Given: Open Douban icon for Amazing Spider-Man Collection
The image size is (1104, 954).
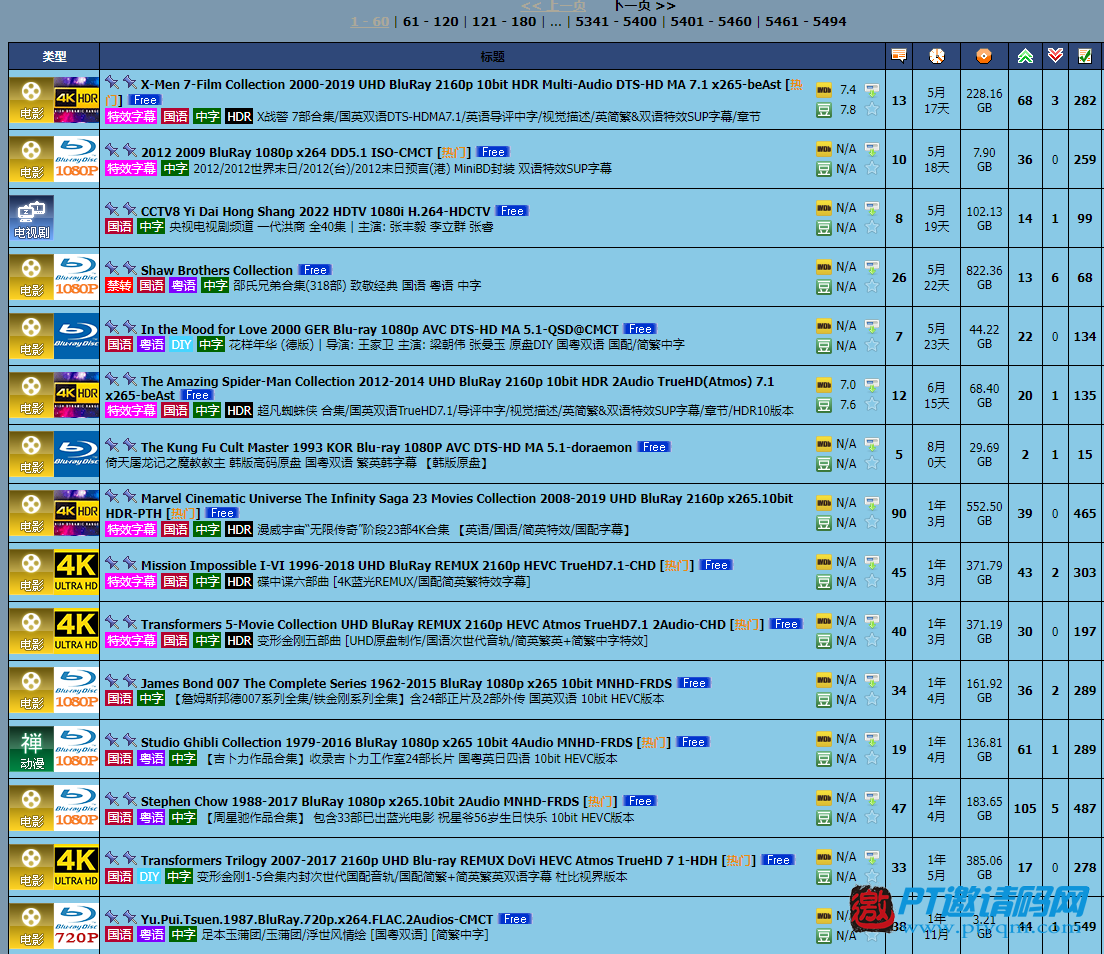Looking at the screenshot, I should point(824,405).
